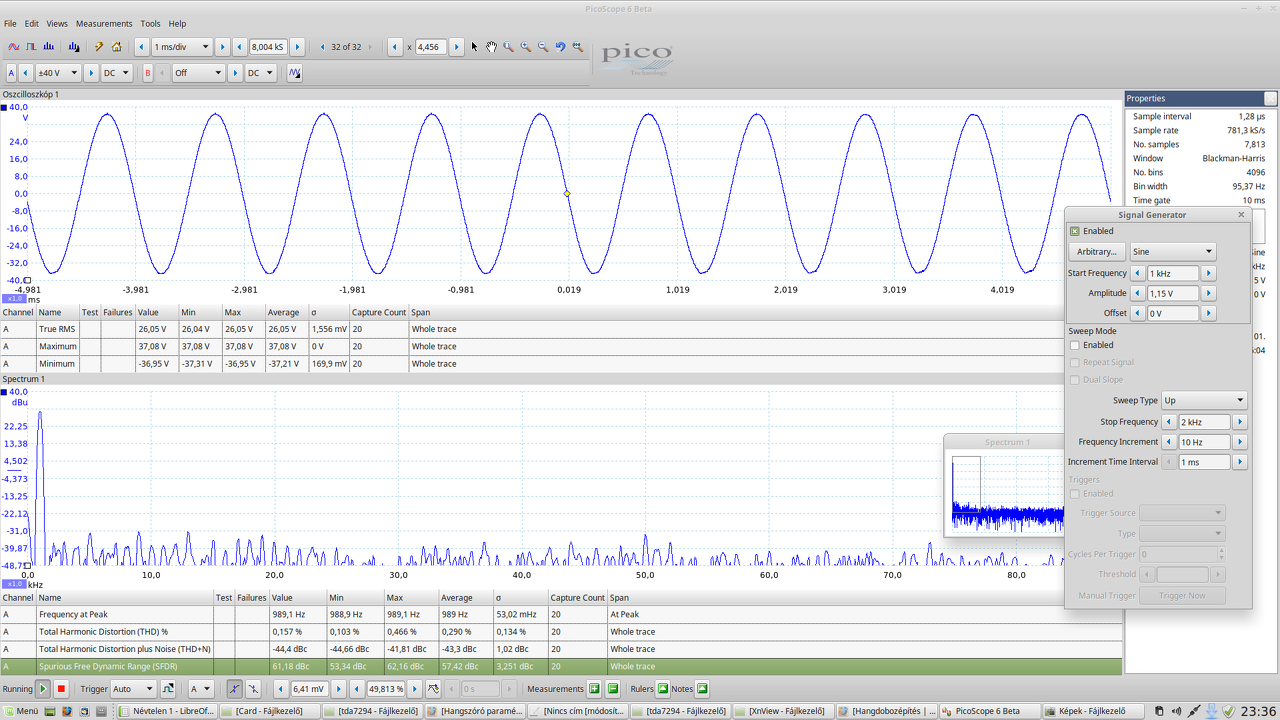This screenshot has width=1280, height=720.
Task: Click the Arbitrary... button
Action: click(1097, 252)
